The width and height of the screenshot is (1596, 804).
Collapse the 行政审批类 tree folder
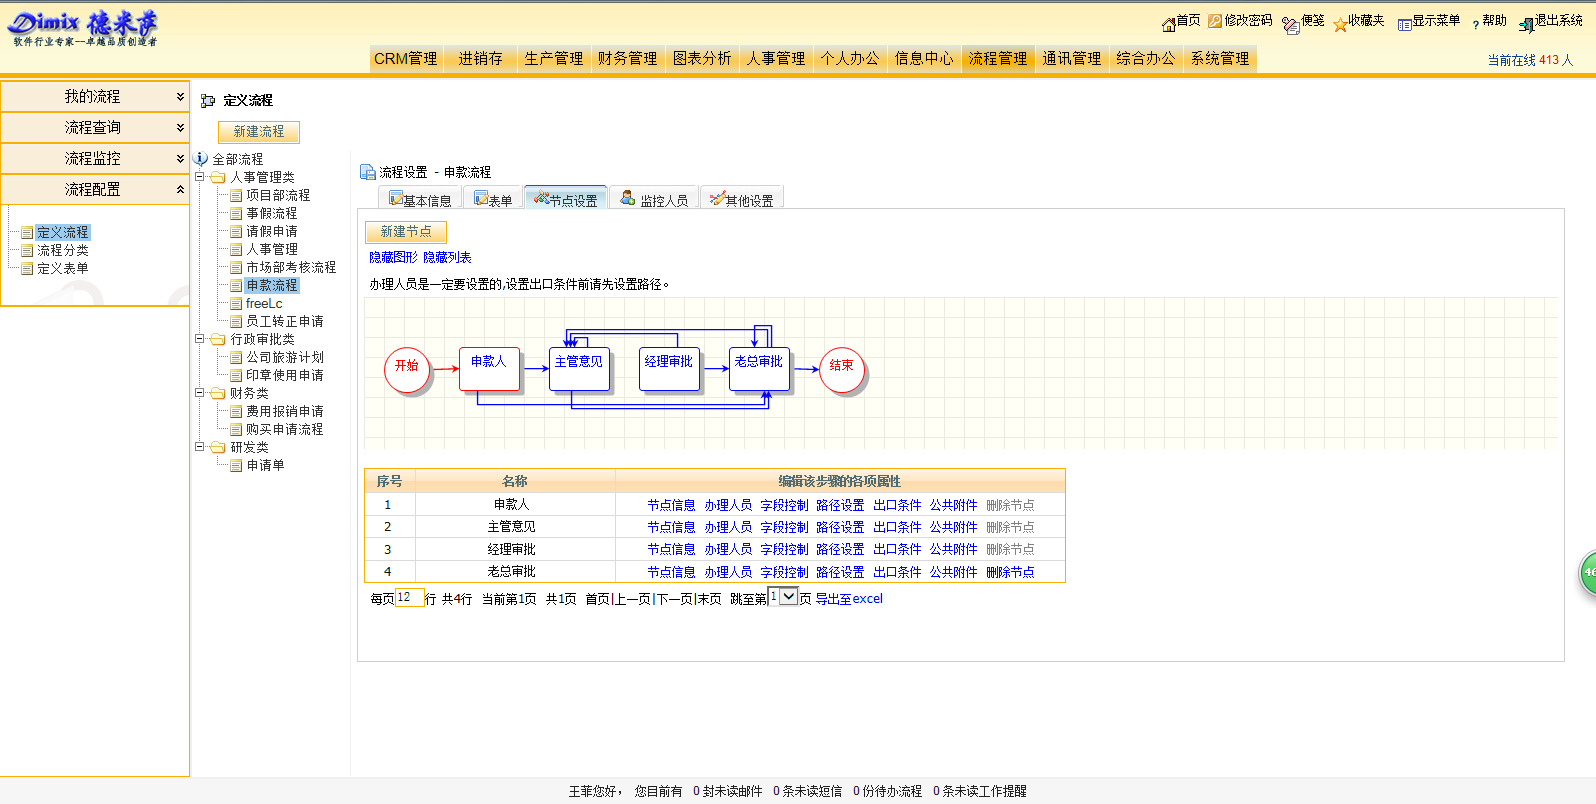click(200, 339)
